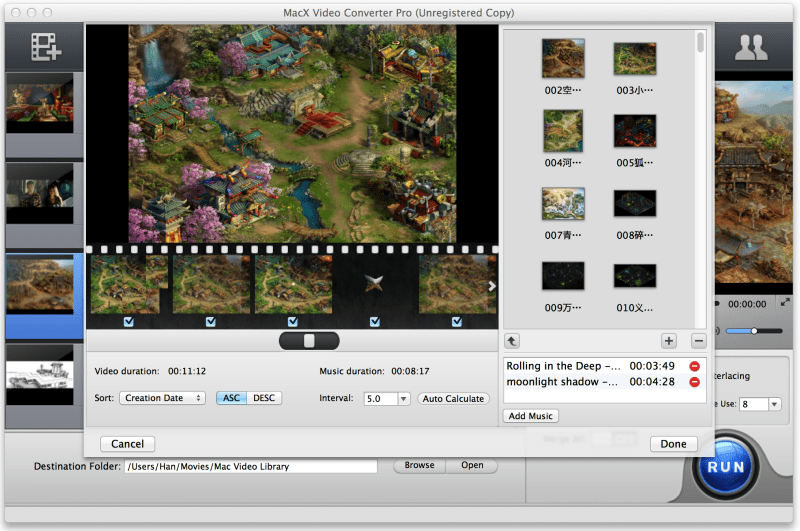
Task: Click the 00:11:12 video duration value
Action: (x=187, y=371)
